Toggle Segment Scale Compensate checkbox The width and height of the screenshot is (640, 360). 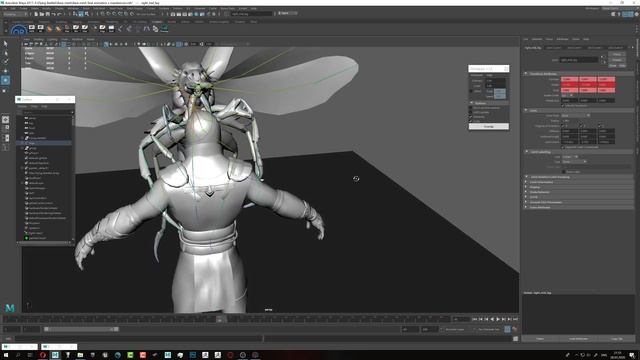click(563, 147)
